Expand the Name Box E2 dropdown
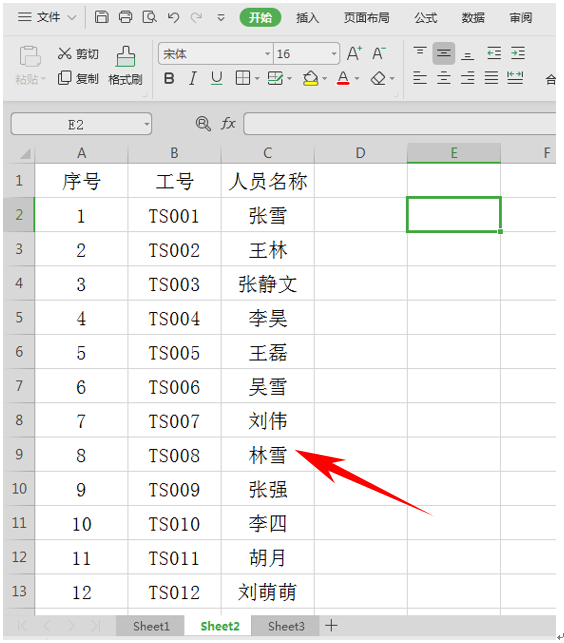The height and width of the screenshot is (643, 564). [146, 124]
